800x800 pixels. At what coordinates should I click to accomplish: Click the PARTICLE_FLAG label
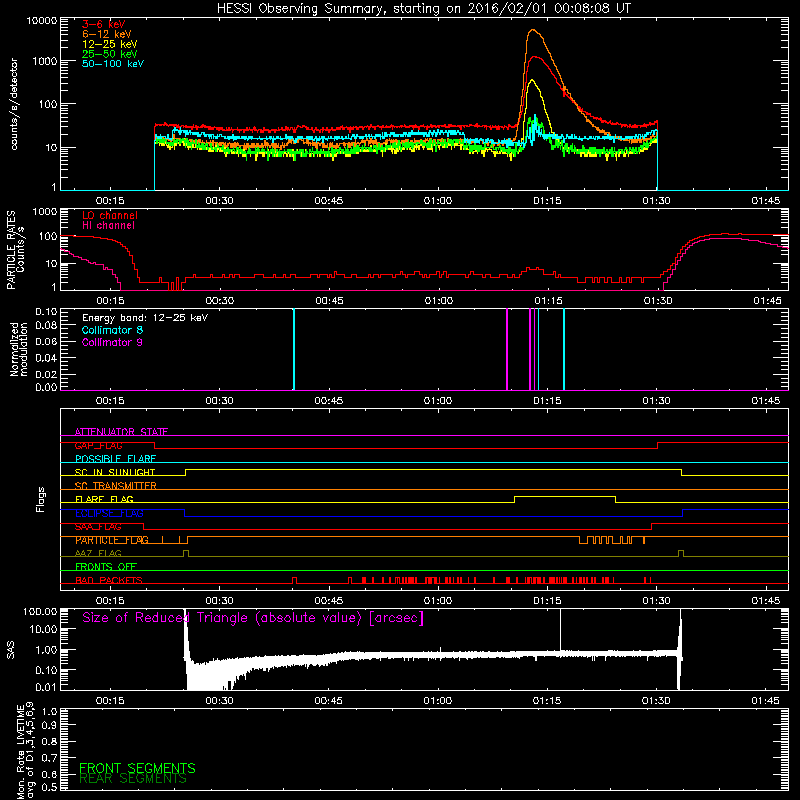112,540
